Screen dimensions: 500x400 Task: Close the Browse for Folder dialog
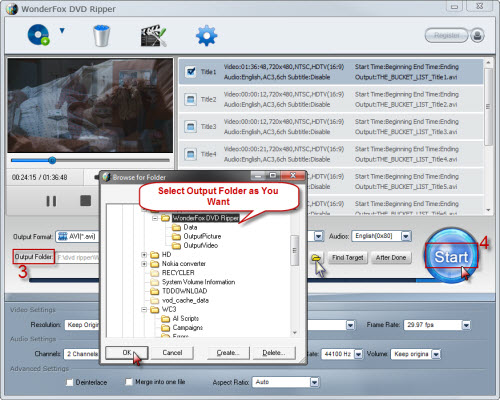pos(293,175)
